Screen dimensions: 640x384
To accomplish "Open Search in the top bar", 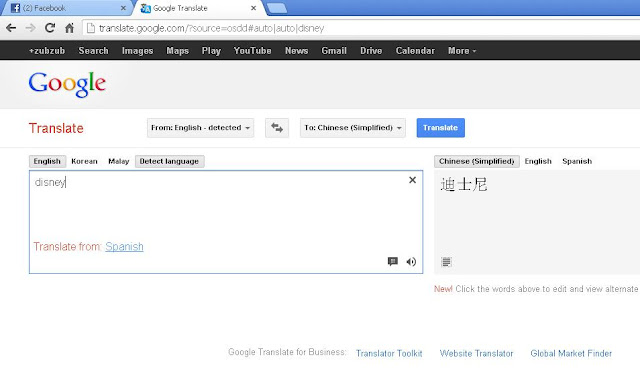I will [93, 51].
